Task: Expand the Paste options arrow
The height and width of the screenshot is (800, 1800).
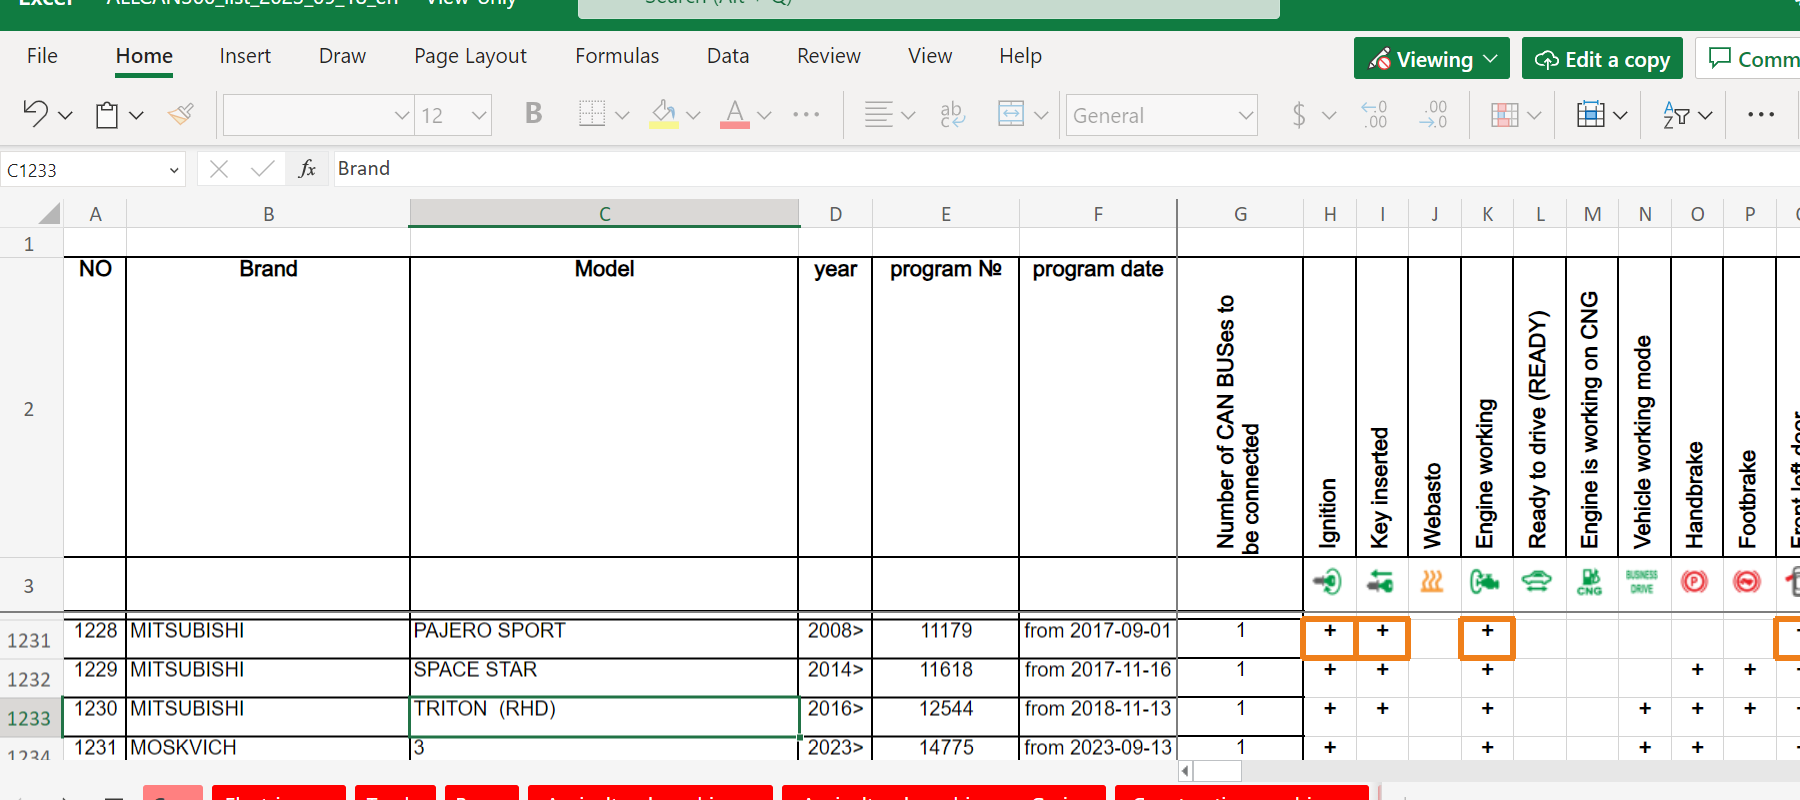Action: 137,116
